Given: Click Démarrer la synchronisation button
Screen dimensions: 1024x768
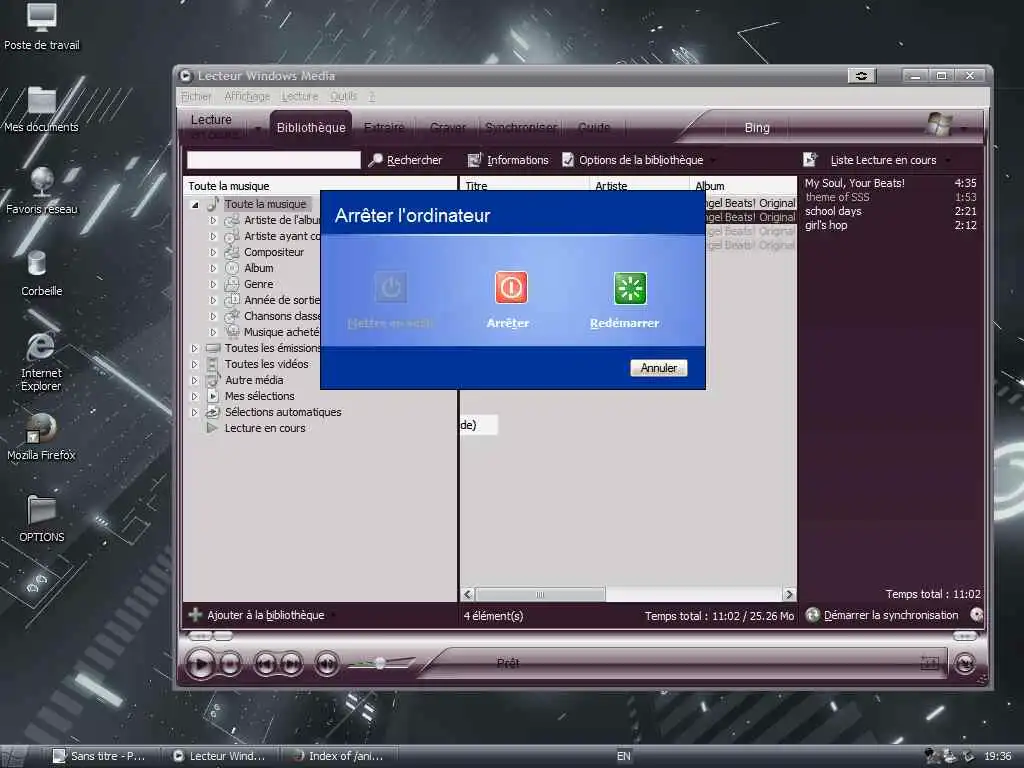Looking at the screenshot, I should [x=883, y=615].
